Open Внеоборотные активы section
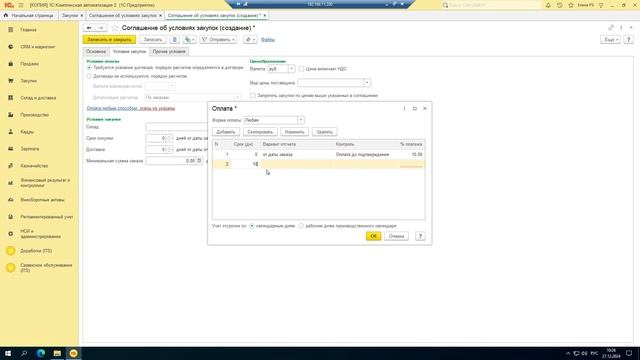 coord(42,200)
